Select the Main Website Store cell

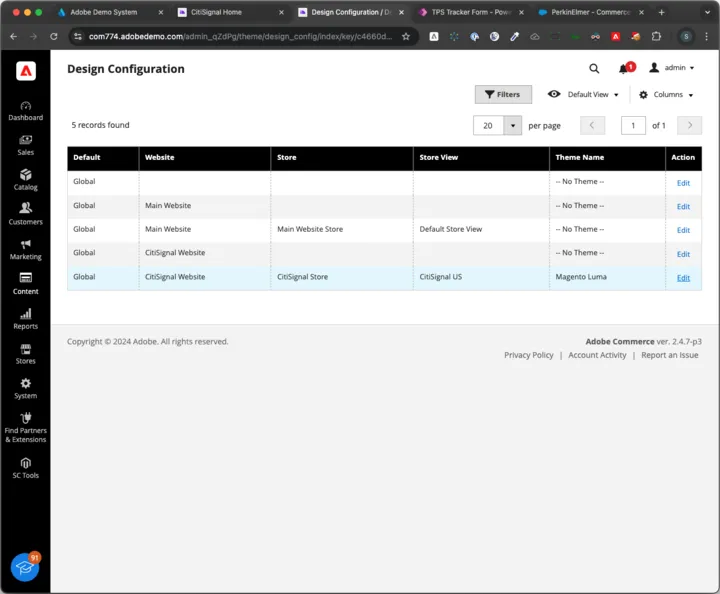pyautogui.click(x=342, y=230)
